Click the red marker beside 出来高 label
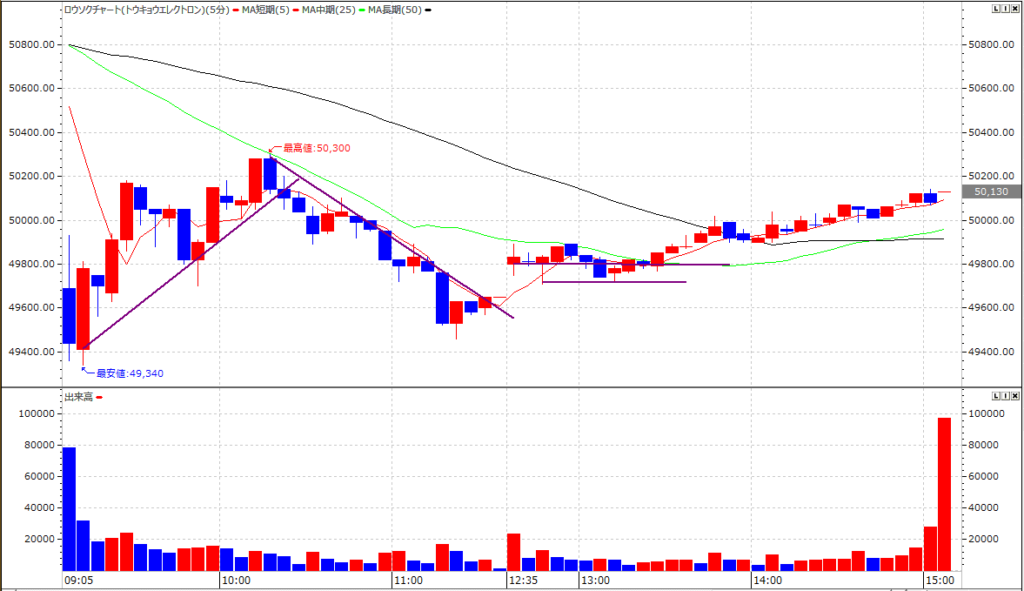1024x591 pixels. 99,397
